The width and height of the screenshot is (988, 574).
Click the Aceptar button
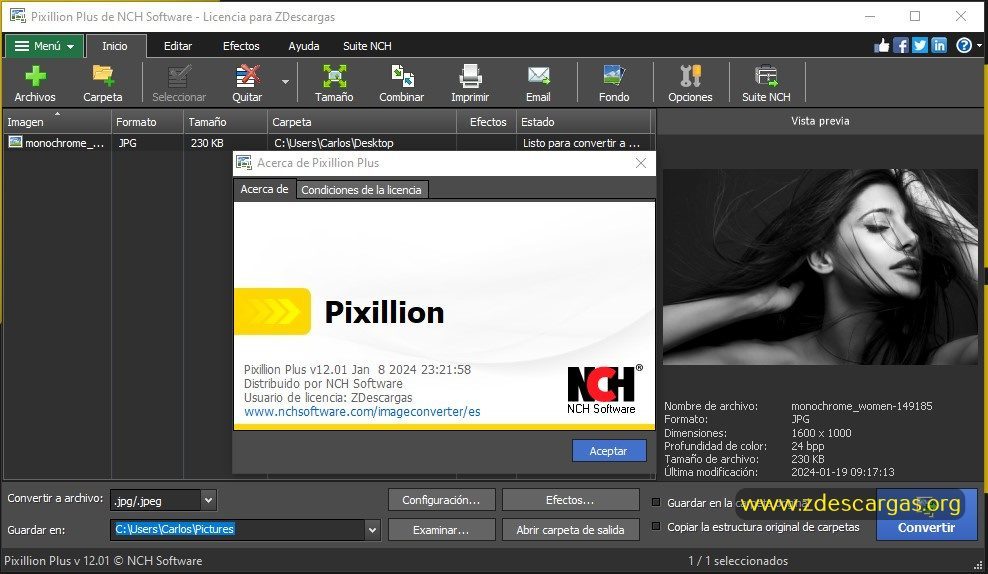point(609,451)
